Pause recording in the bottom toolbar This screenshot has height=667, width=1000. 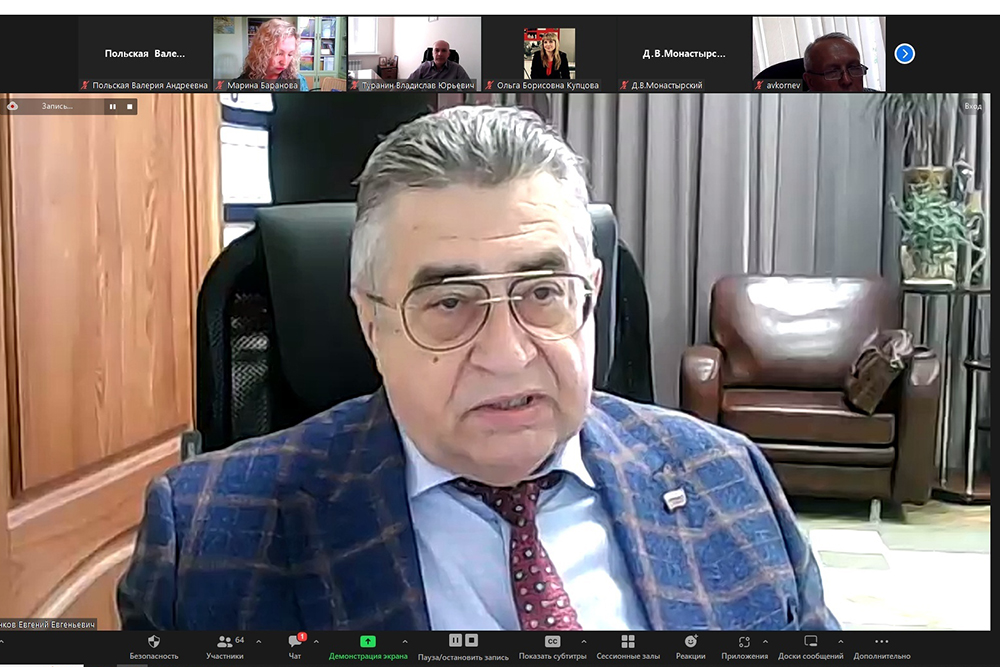pyautogui.click(x=455, y=640)
